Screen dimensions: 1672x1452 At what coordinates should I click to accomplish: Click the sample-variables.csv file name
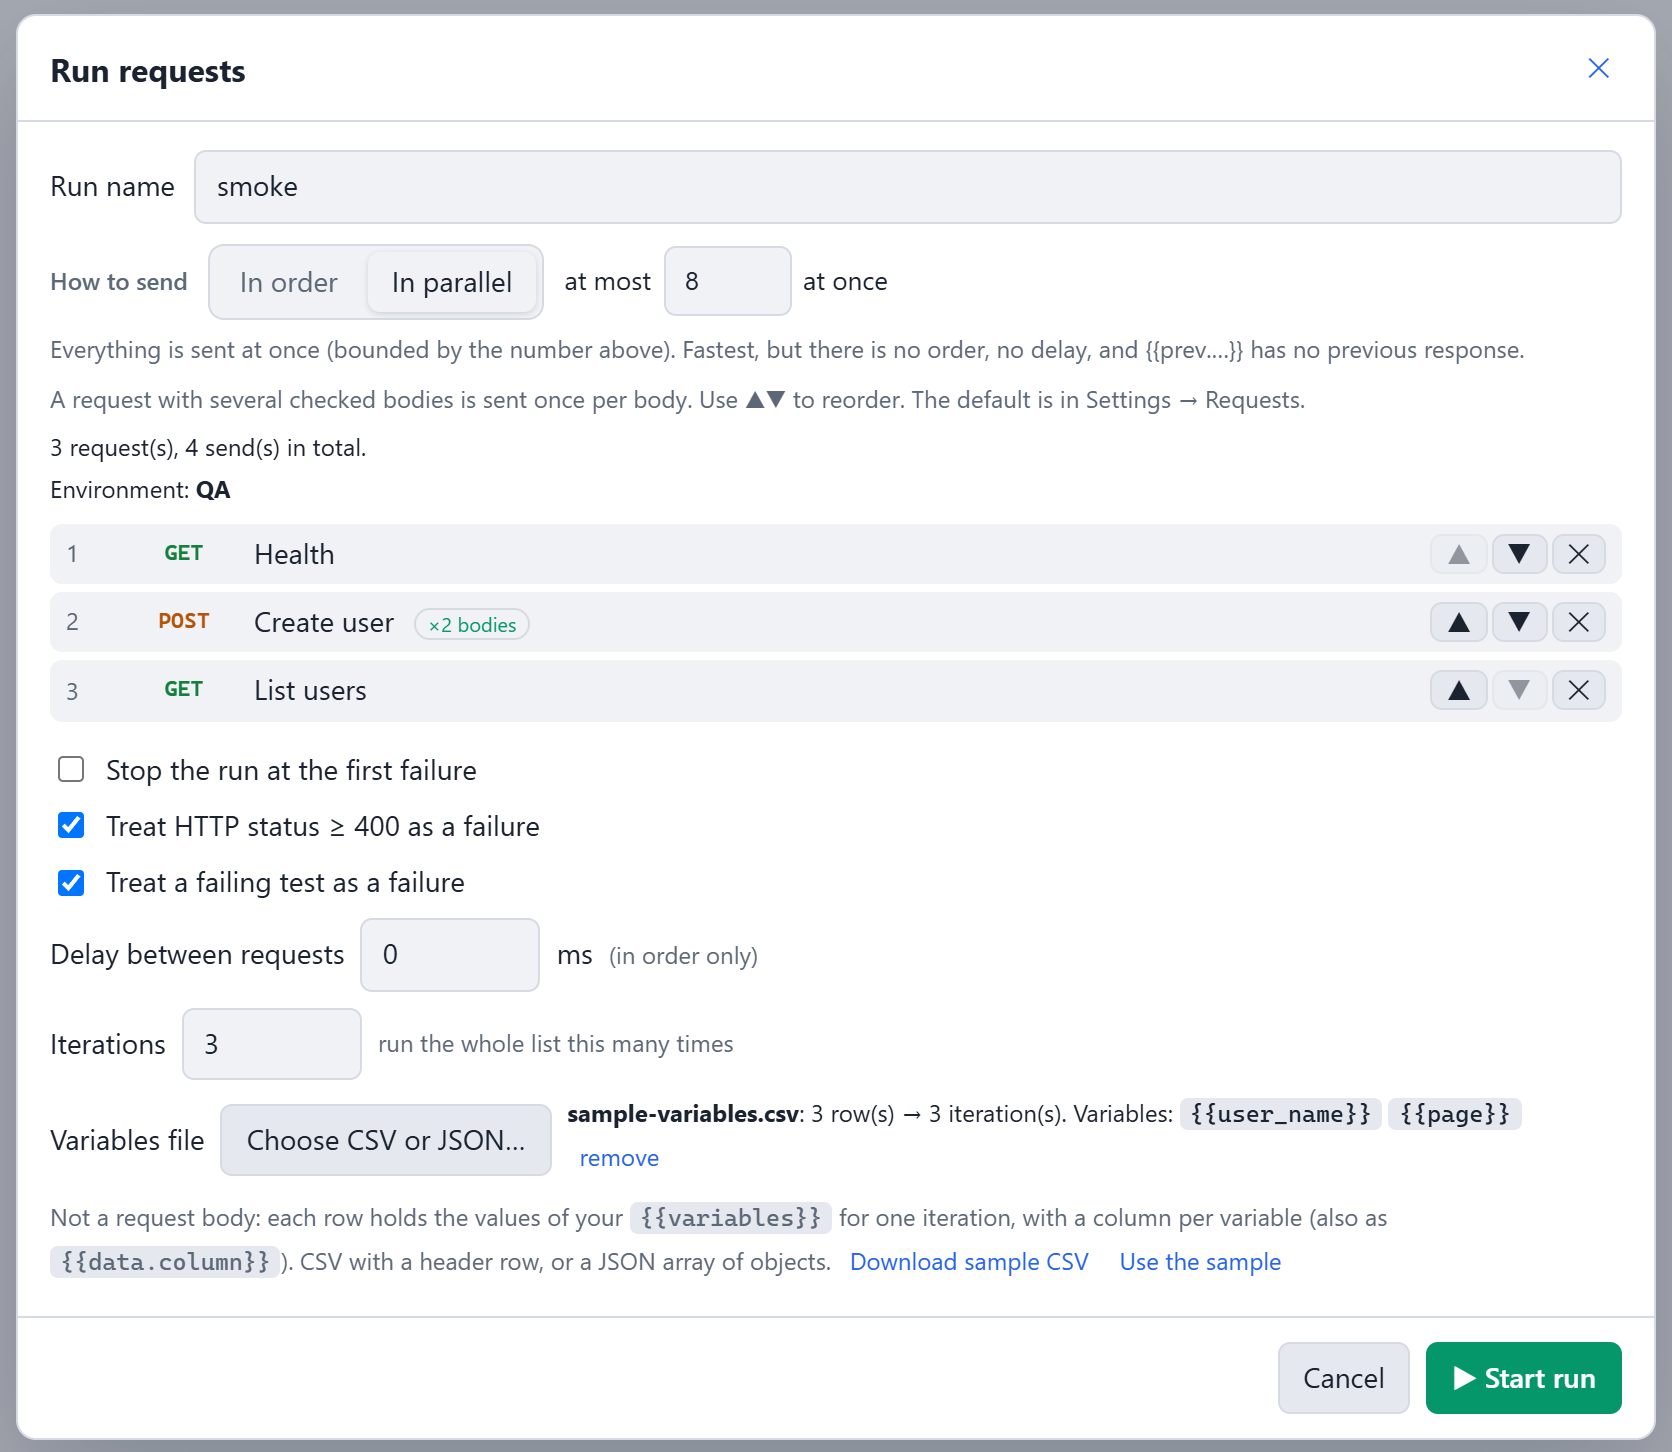pos(683,1114)
